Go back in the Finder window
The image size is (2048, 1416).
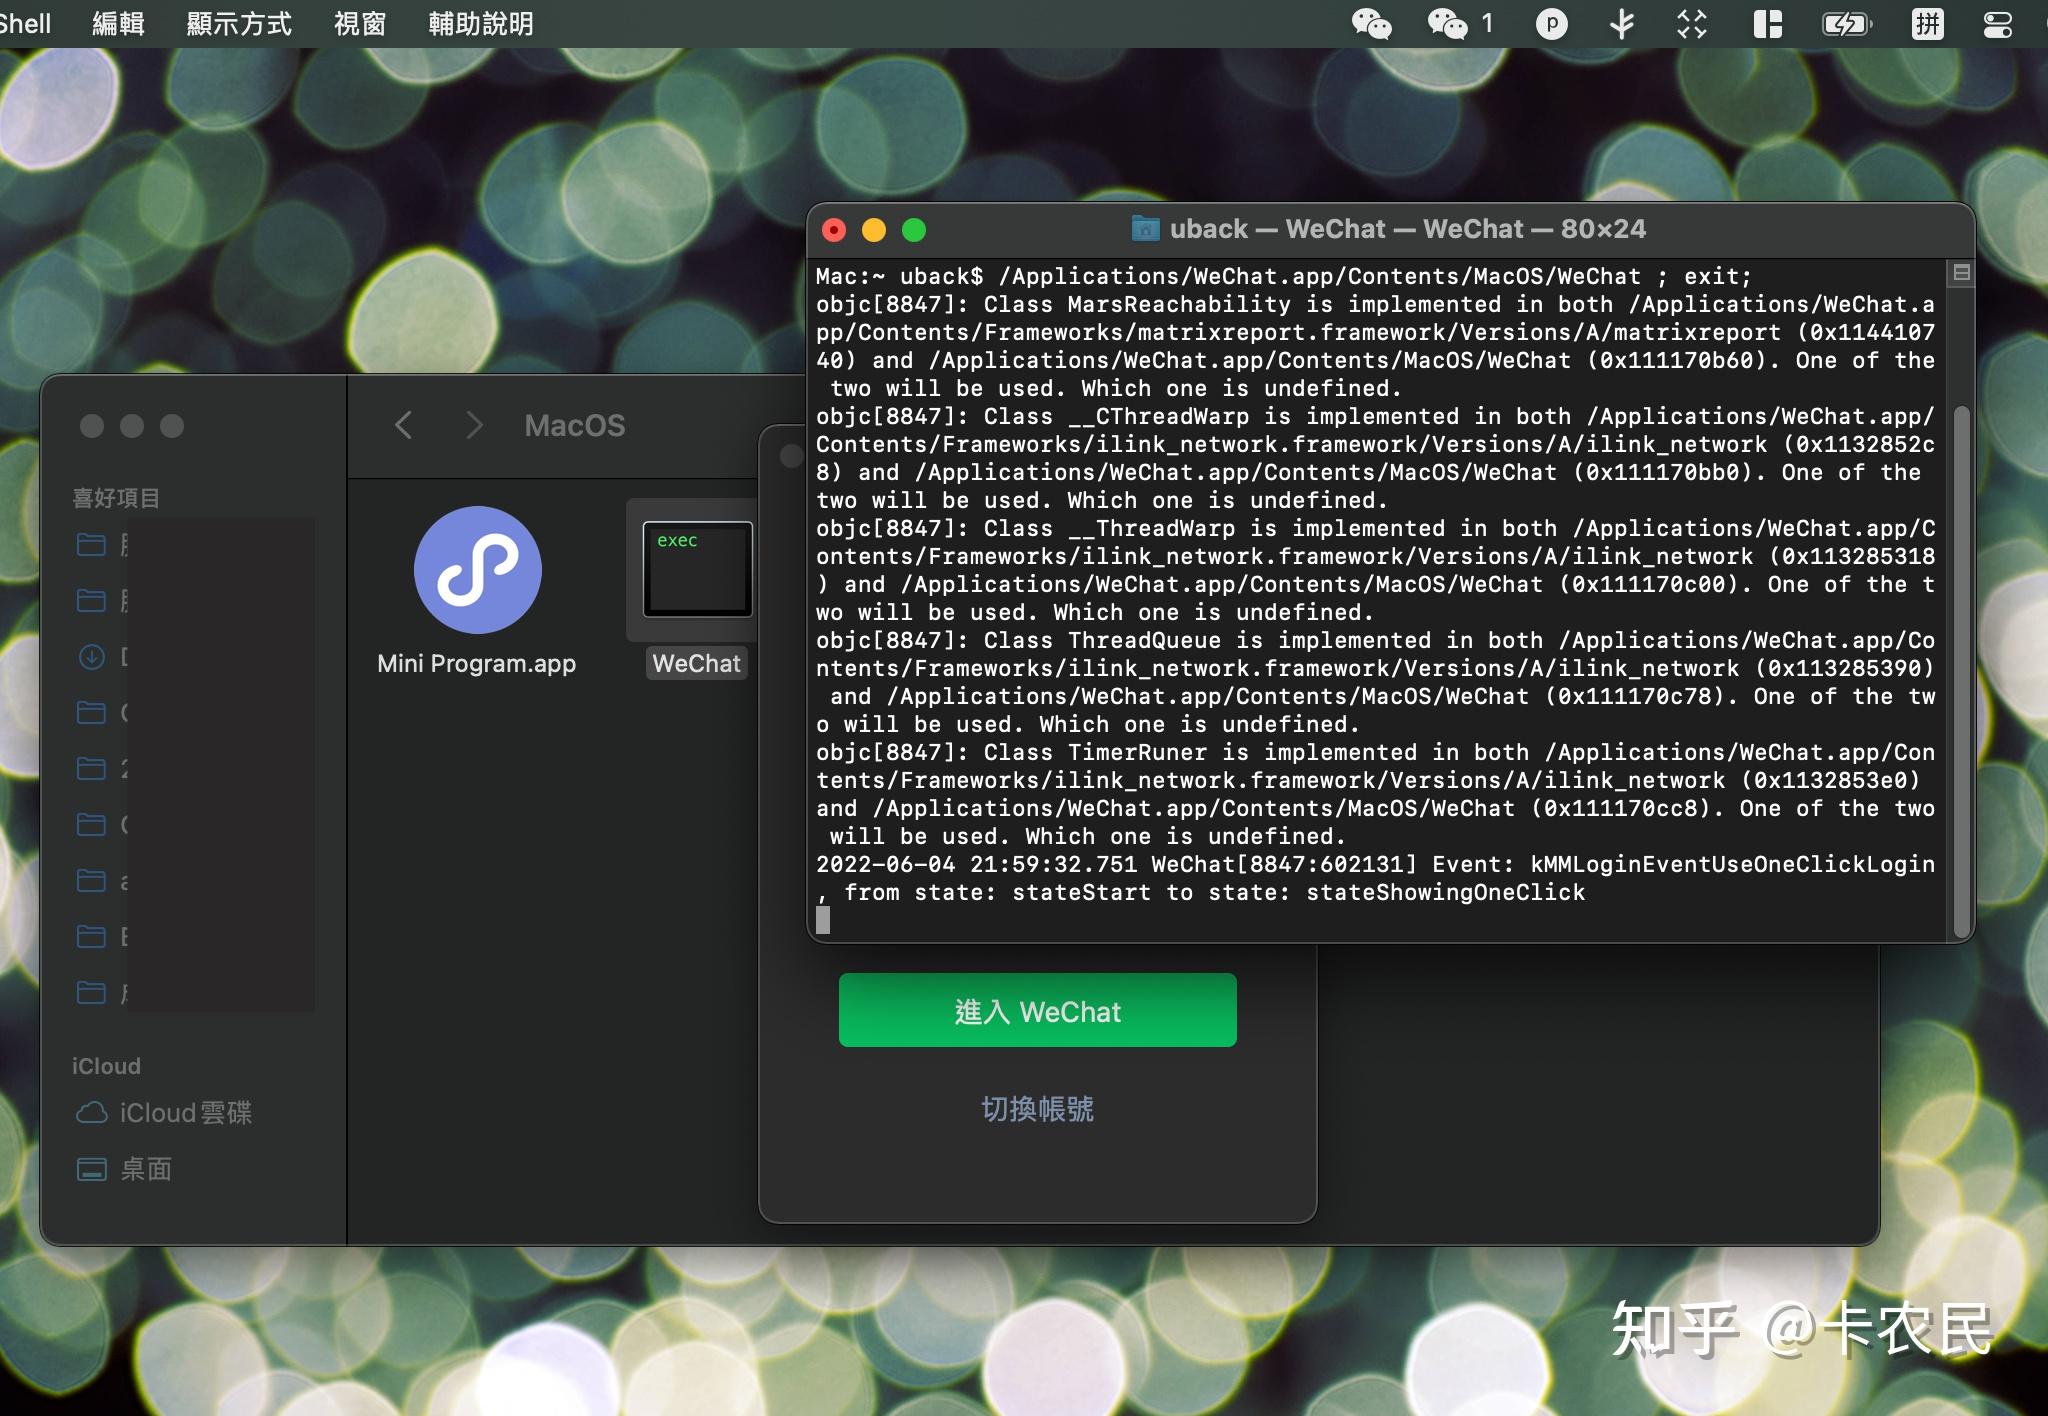pyautogui.click(x=403, y=425)
